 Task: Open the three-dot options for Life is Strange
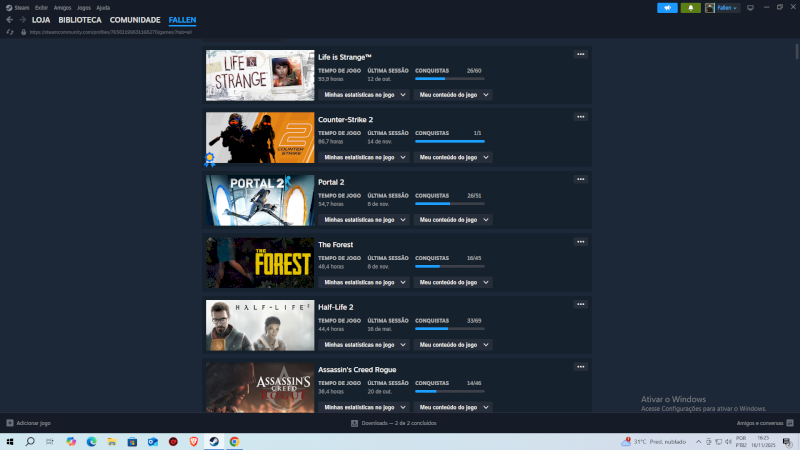click(580, 54)
